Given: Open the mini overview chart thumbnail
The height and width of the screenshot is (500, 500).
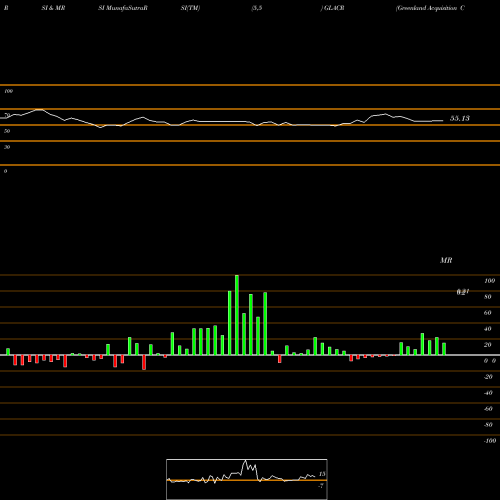Looking at the screenshot, I should click(247, 479).
